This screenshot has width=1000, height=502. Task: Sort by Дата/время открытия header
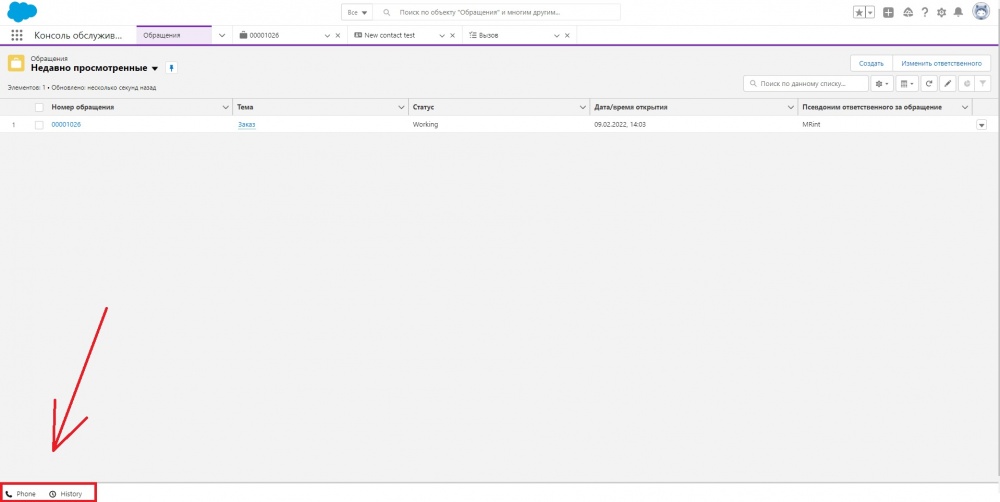[631, 107]
